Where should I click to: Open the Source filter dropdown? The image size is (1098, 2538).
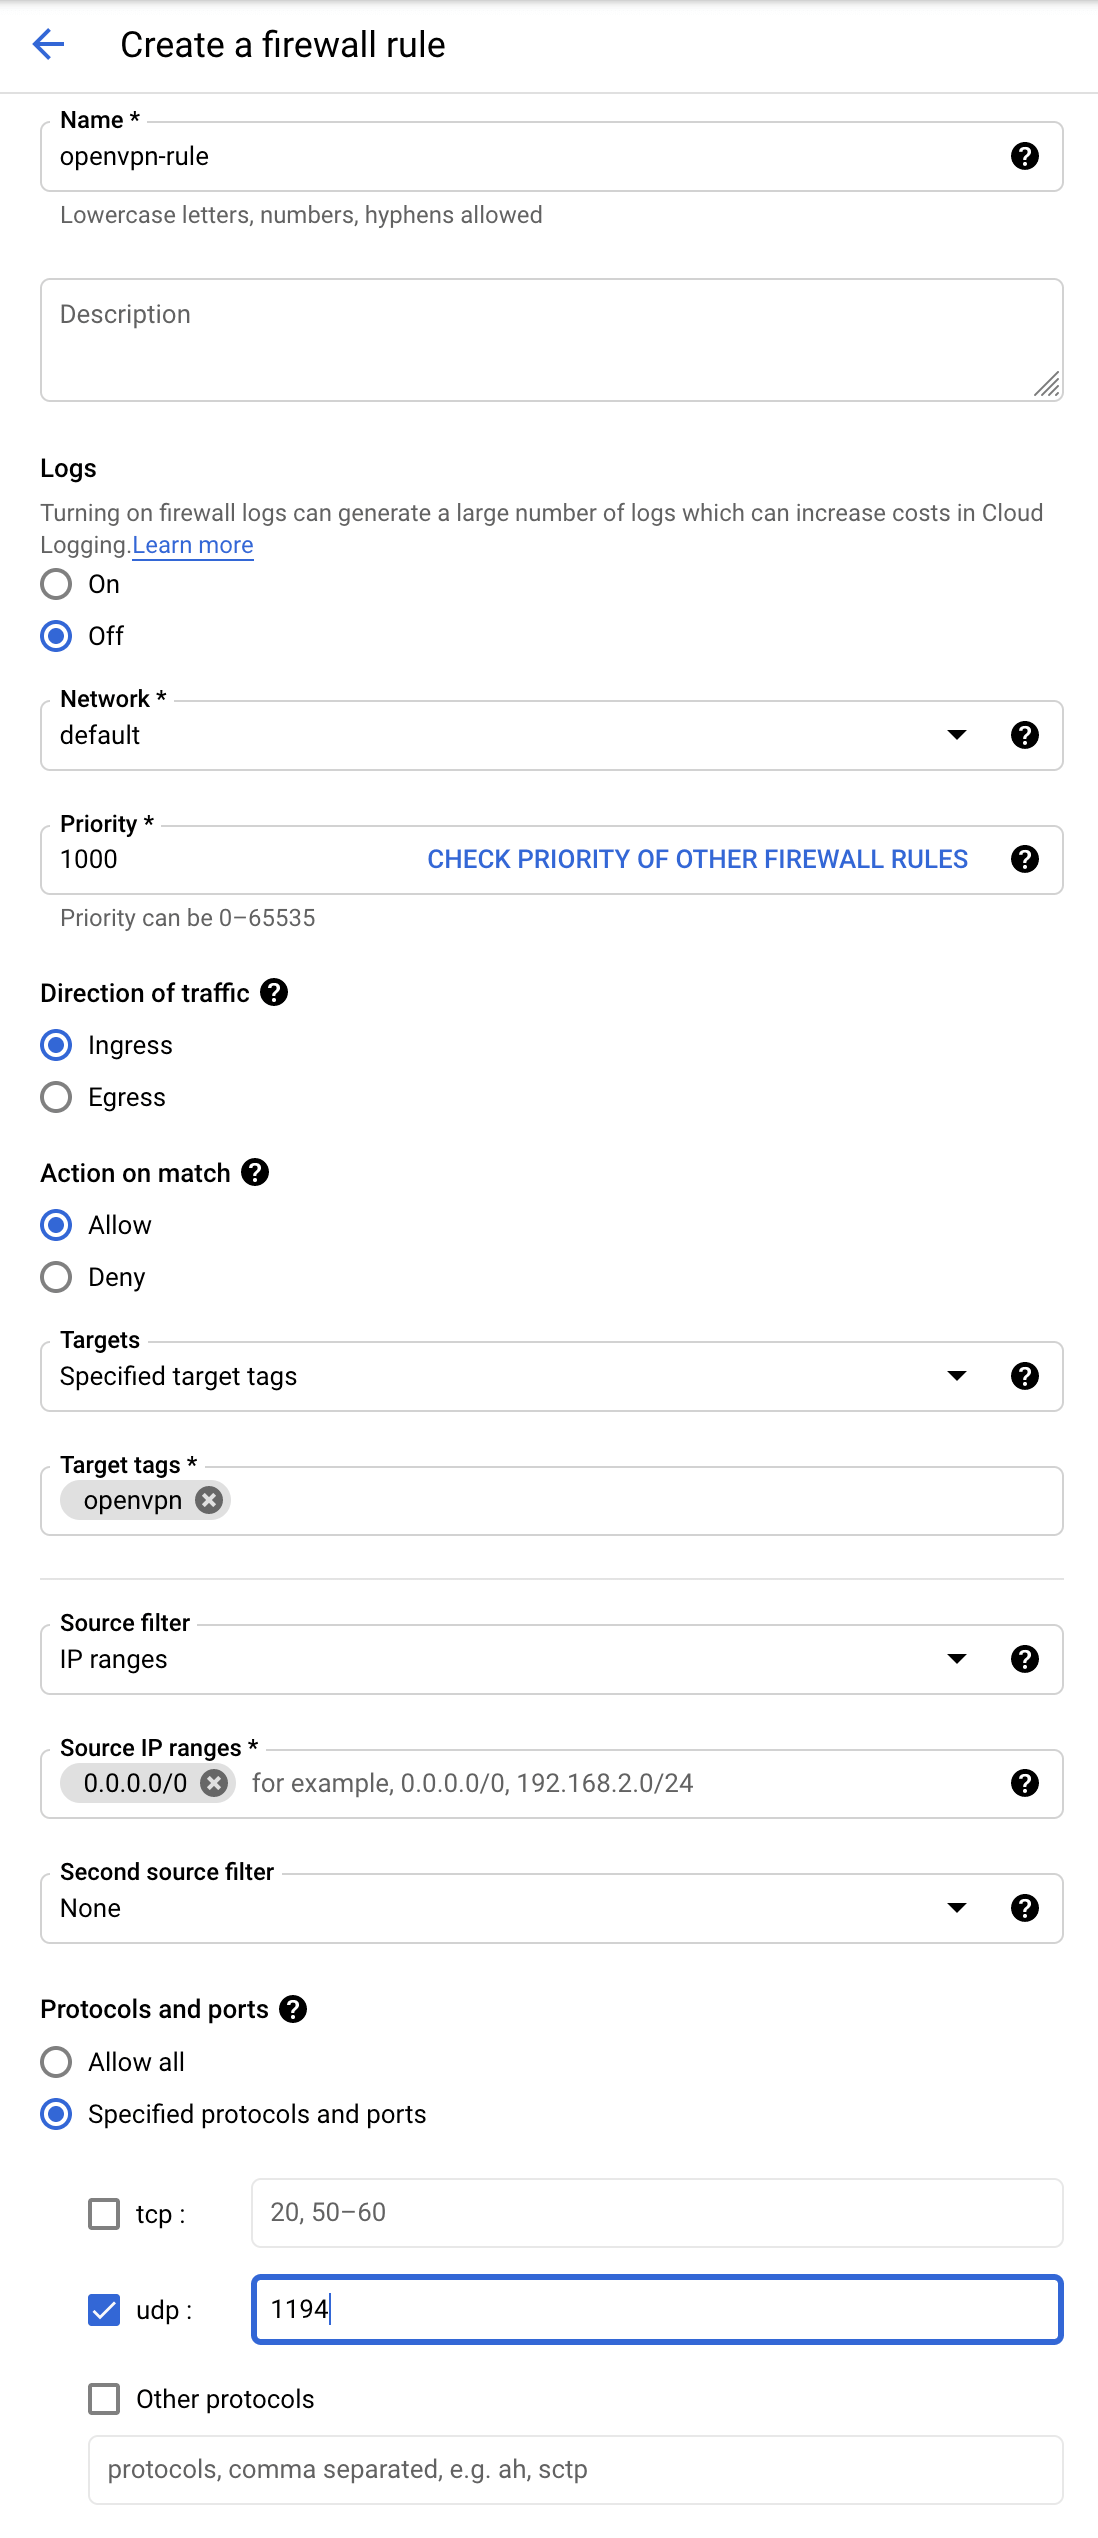pos(956,1659)
